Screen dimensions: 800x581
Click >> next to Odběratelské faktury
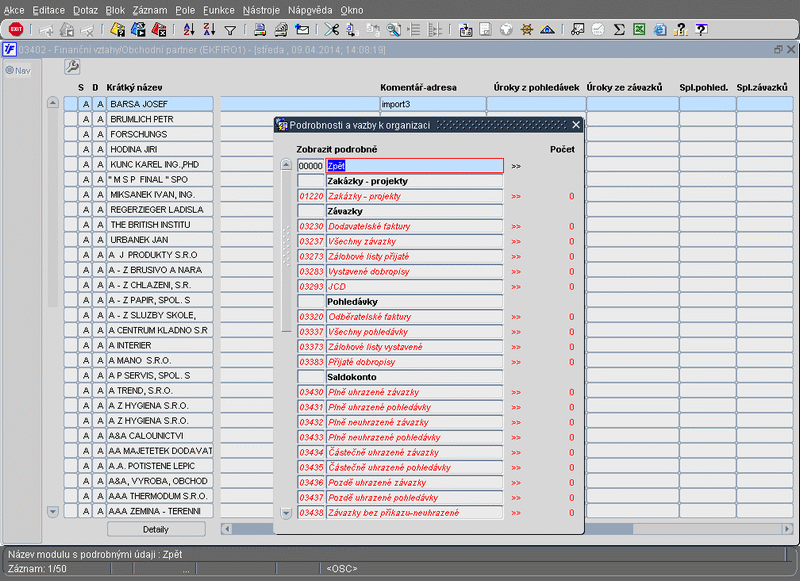click(516, 317)
